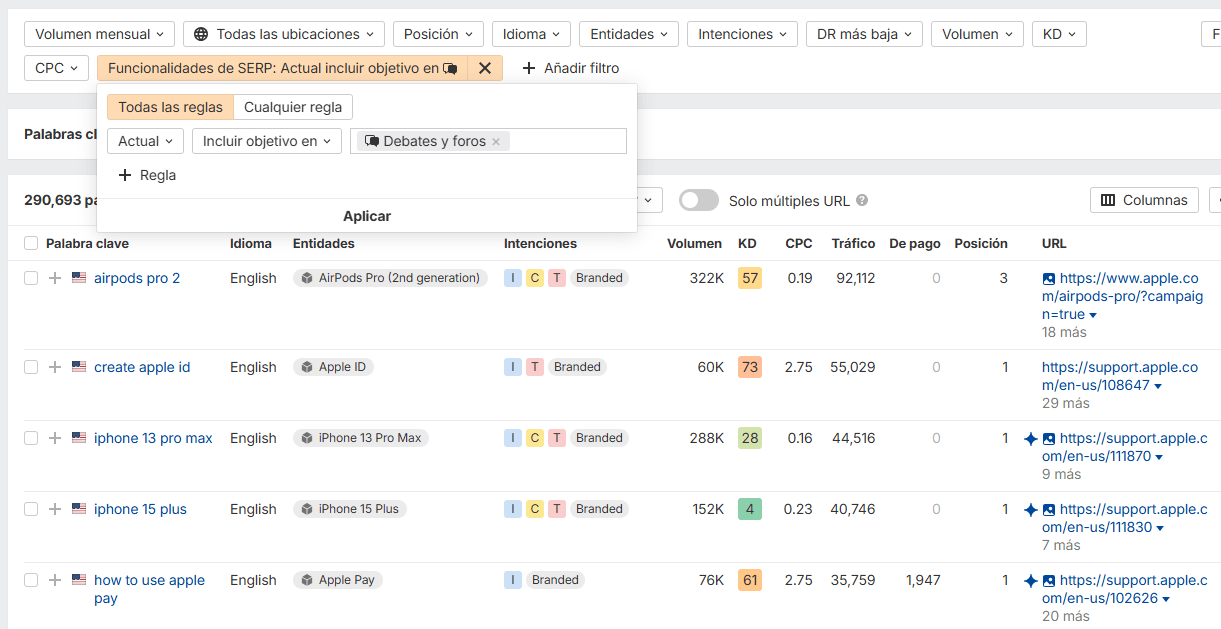Click the plus icon for airpods pro 2

[x=55, y=278]
